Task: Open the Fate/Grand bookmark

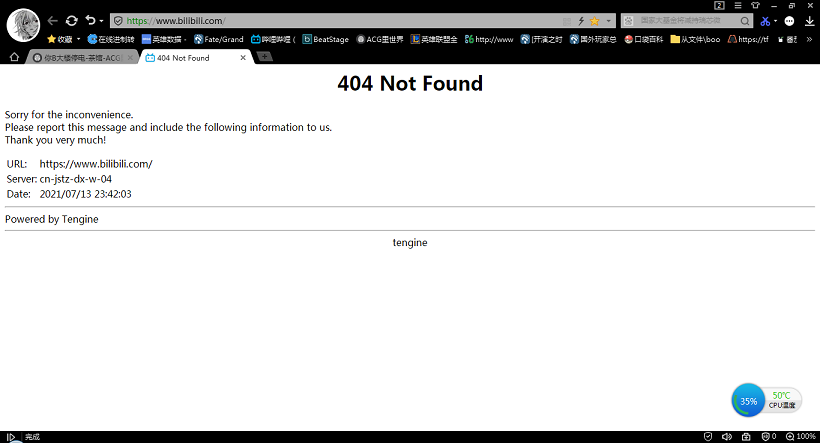Action: pos(219,39)
